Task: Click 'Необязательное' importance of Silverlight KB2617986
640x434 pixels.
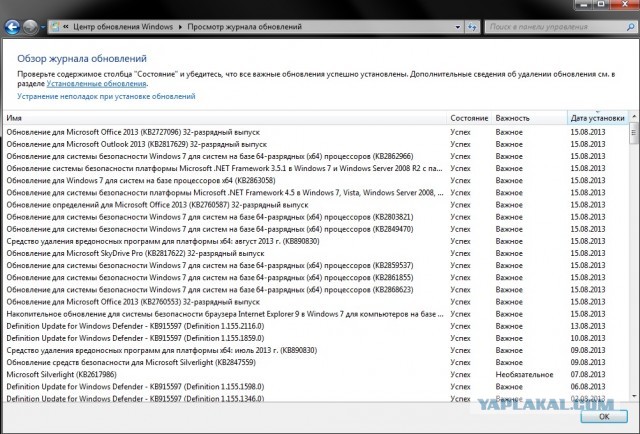Action: tap(524, 375)
